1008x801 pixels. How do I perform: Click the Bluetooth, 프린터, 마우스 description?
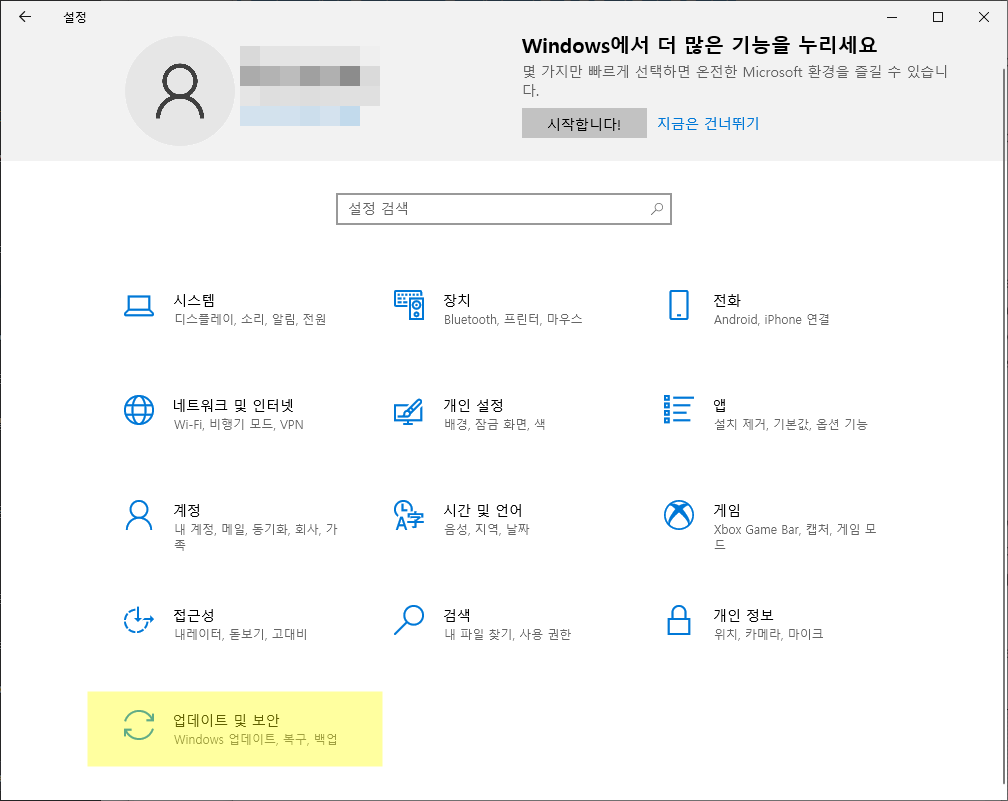click(513, 319)
